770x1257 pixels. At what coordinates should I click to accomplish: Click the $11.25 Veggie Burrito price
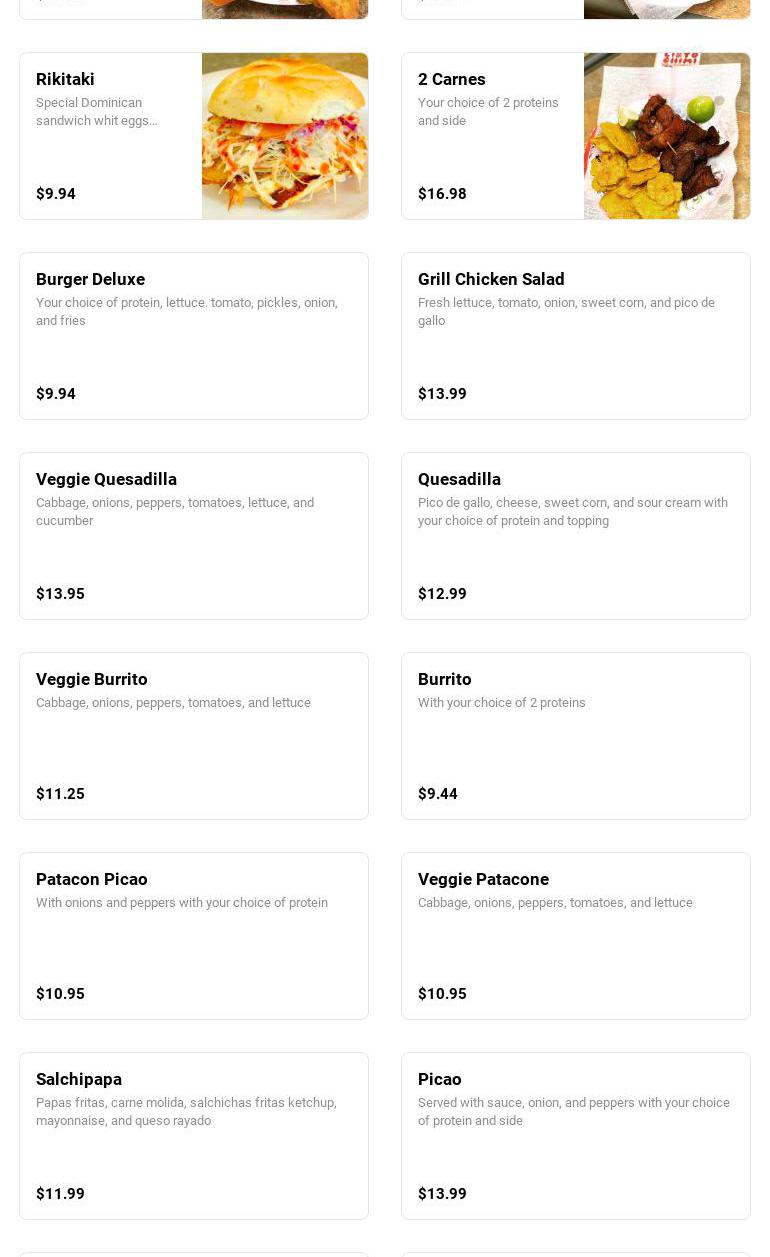click(x=60, y=794)
